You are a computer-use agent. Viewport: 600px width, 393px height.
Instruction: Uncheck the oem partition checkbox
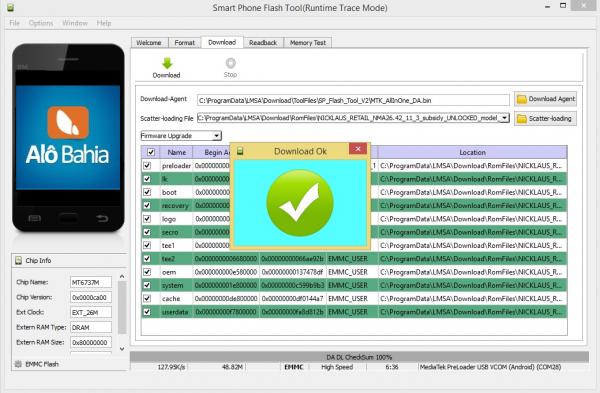147,272
